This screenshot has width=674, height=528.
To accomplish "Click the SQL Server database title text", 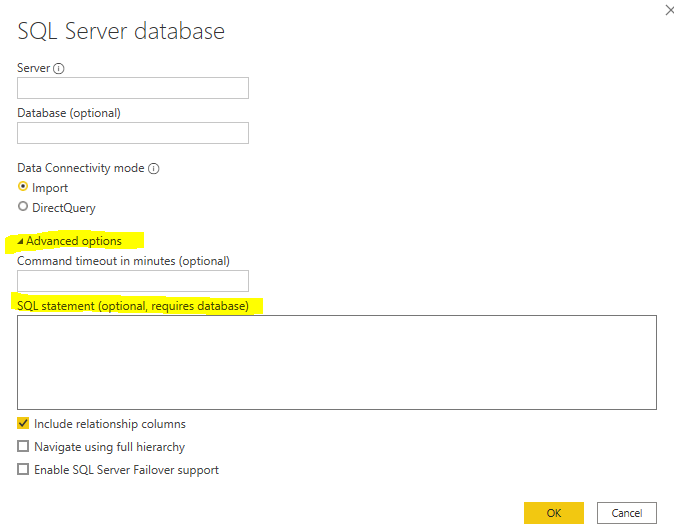I will tap(121, 31).
